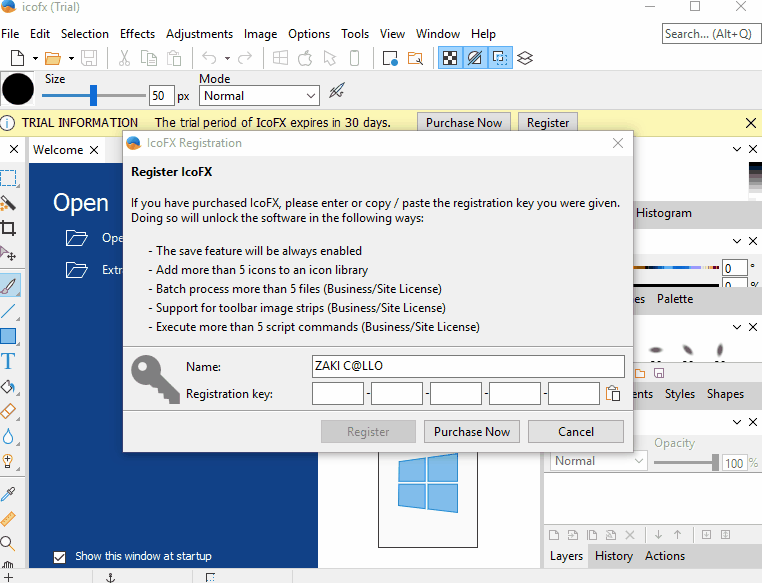Click the Undo arrow icon
Screen dimensions: 762x583
pos(209,58)
